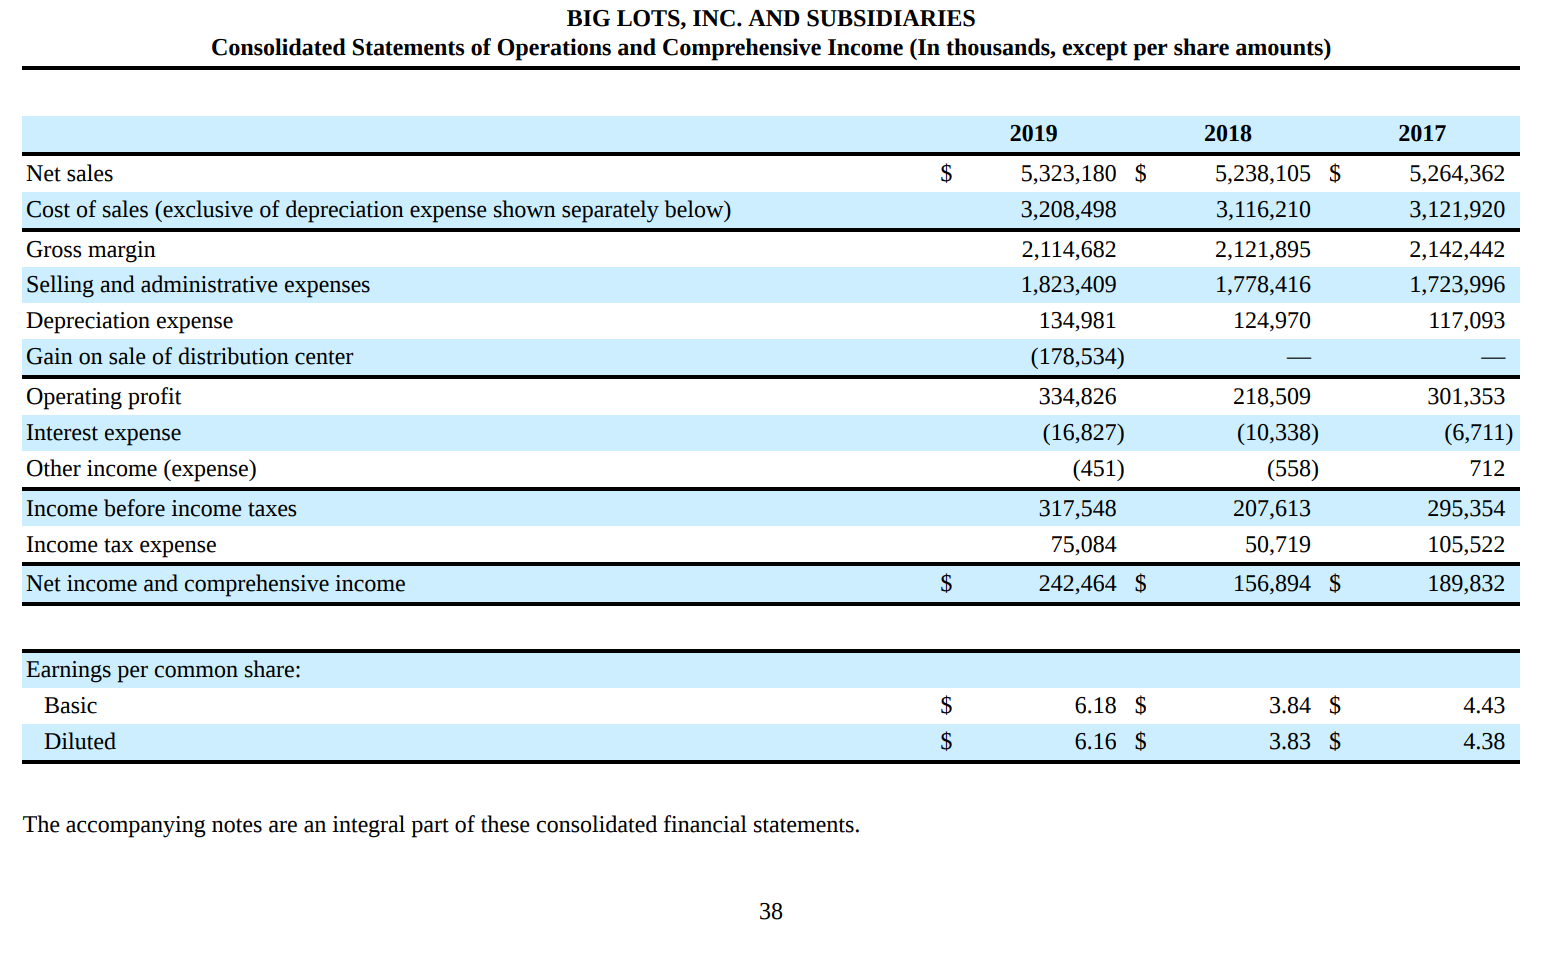Click the 'BIG LOTS, INC. AND SUBSIDIARIES' title
1552x956 pixels.
[770, 18]
